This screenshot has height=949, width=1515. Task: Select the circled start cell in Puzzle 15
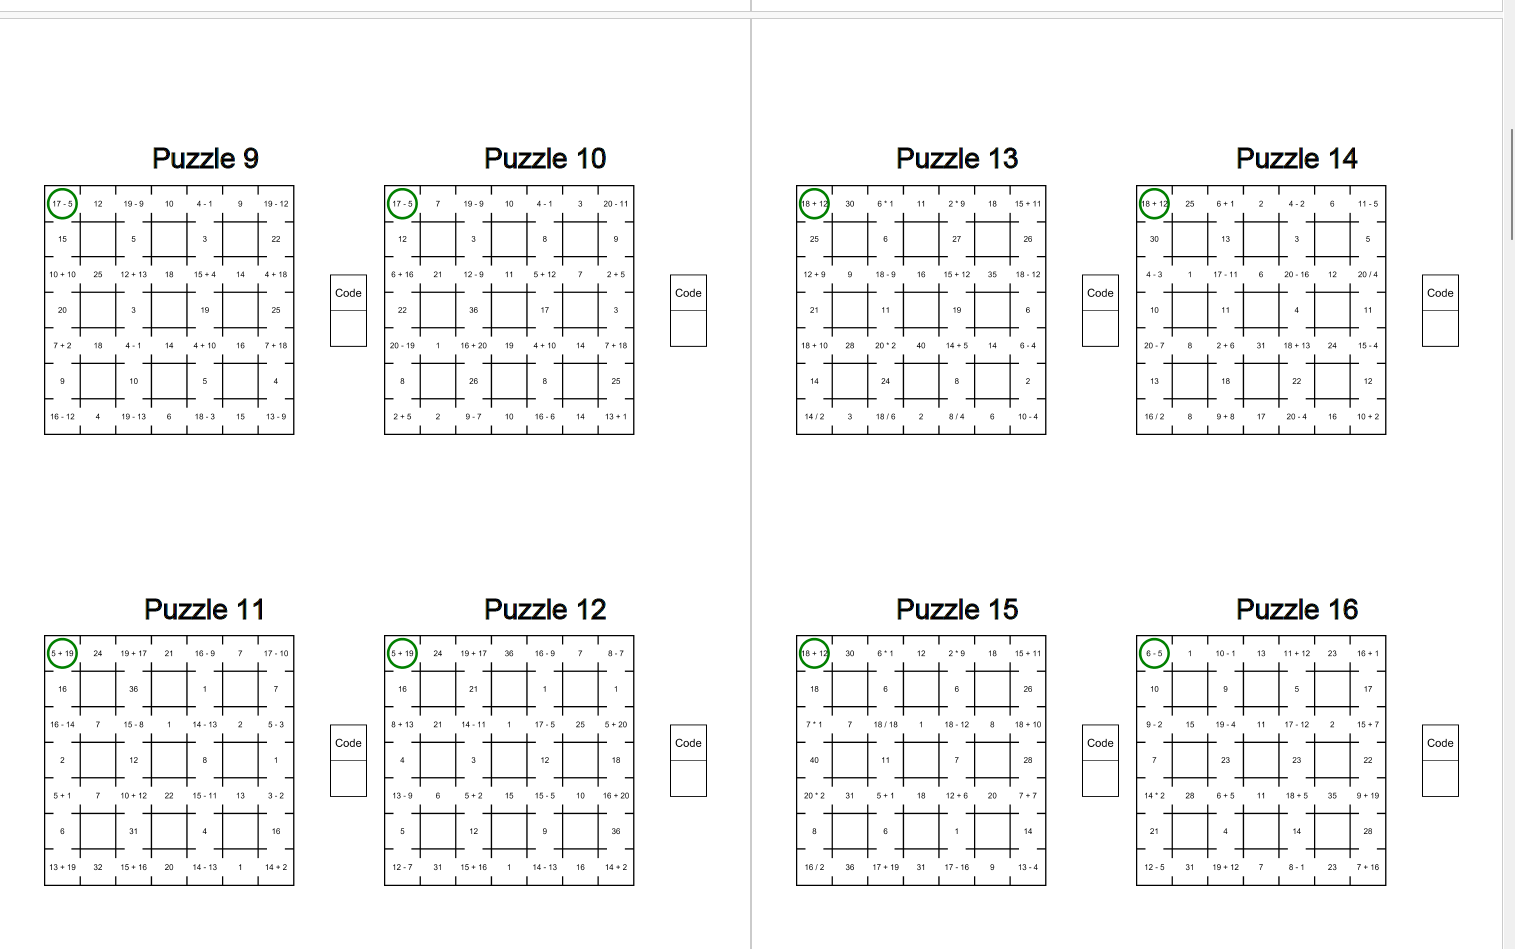click(814, 653)
